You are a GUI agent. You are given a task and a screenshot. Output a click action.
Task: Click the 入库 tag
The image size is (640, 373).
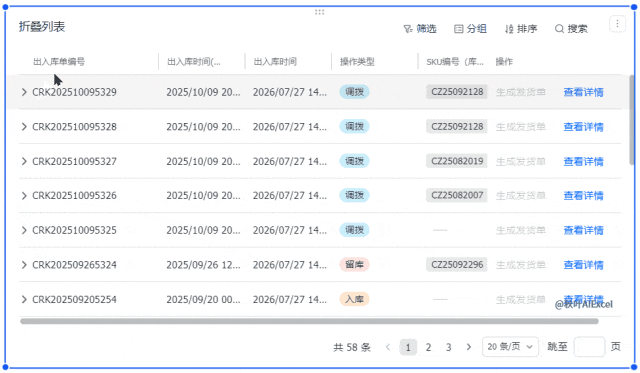(354, 300)
